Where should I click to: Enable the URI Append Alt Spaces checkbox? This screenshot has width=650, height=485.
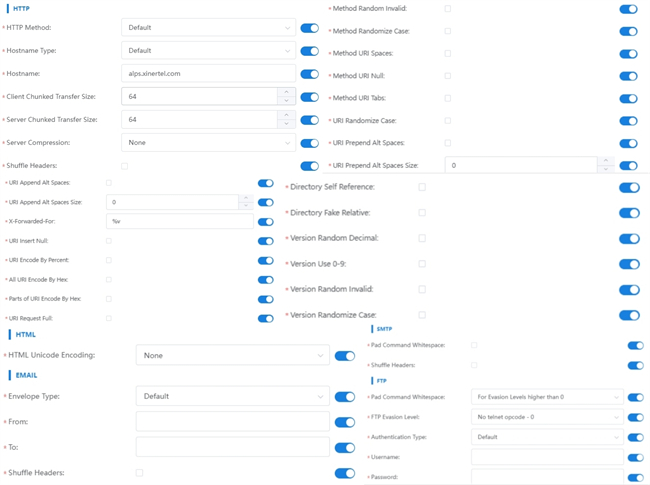[x=109, y=183]
